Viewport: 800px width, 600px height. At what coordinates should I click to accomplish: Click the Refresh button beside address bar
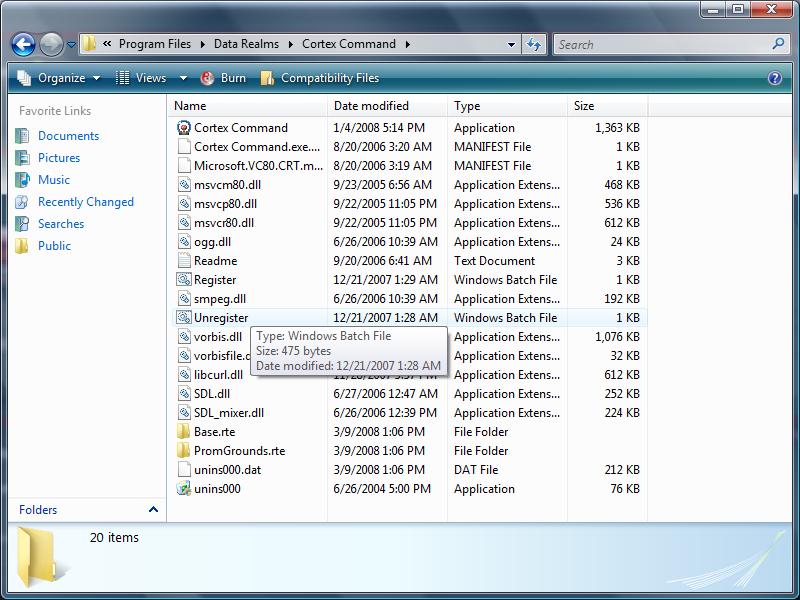(534, 44)
